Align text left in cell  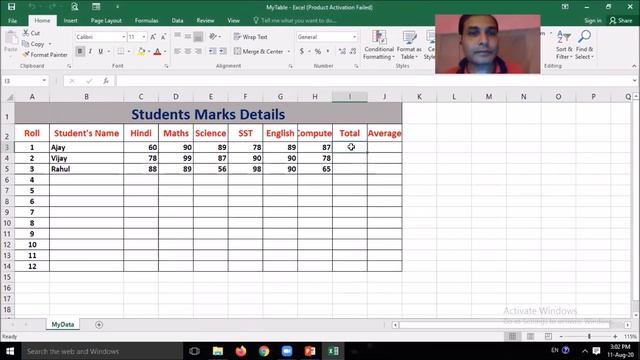pos(178,51)
